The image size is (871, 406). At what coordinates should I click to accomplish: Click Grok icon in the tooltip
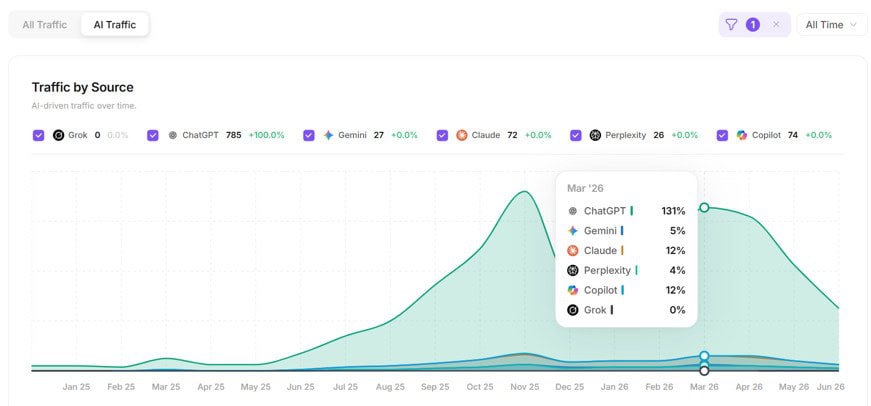pyautogui.click(x=573, y=310)
